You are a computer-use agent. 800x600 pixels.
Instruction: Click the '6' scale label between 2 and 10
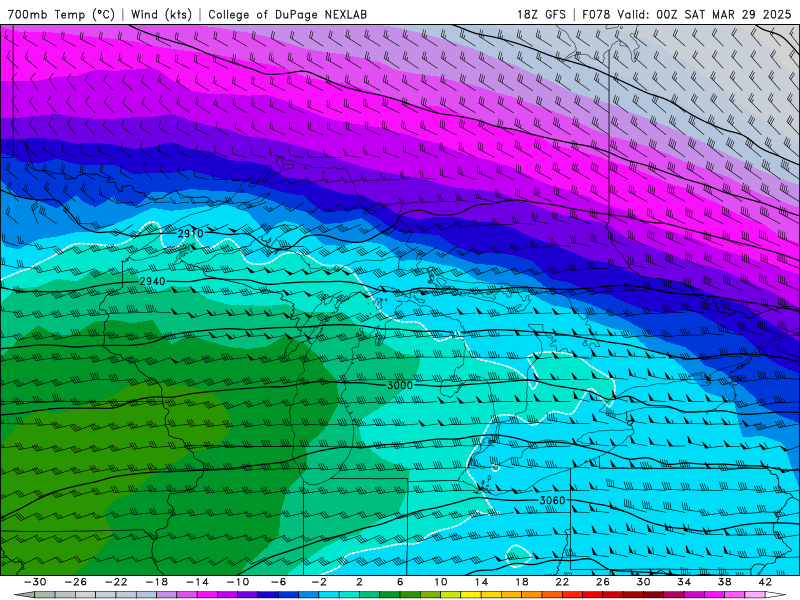click(x=400, y=582)
